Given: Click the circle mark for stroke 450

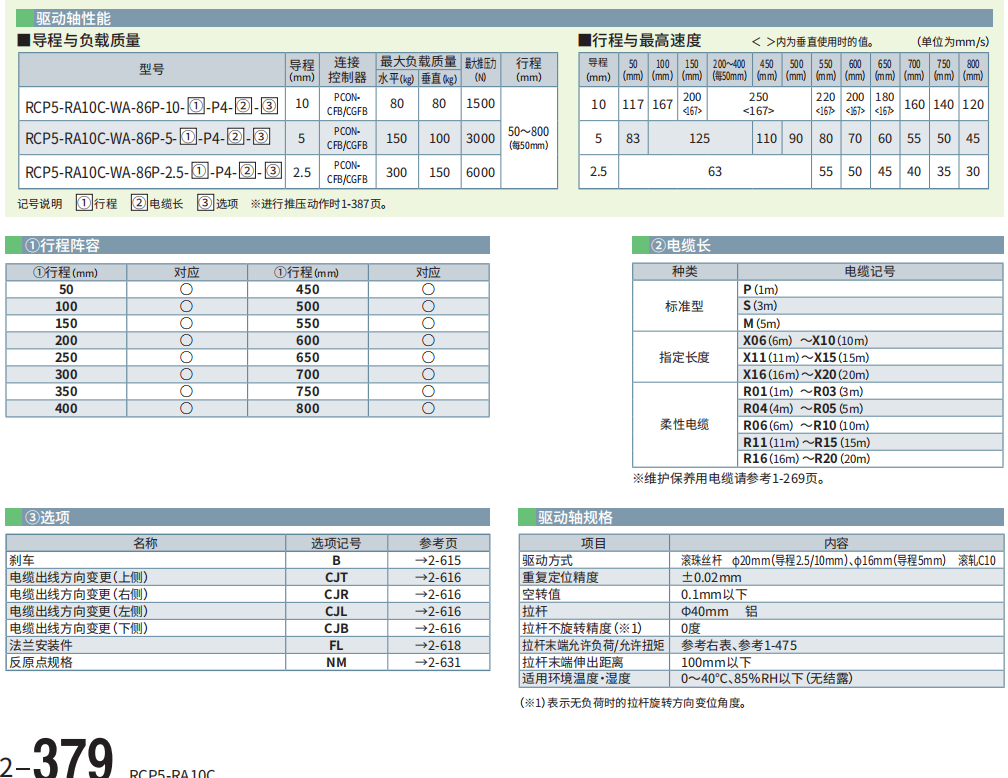Looking at the screenshot, I should pos(428,289).
